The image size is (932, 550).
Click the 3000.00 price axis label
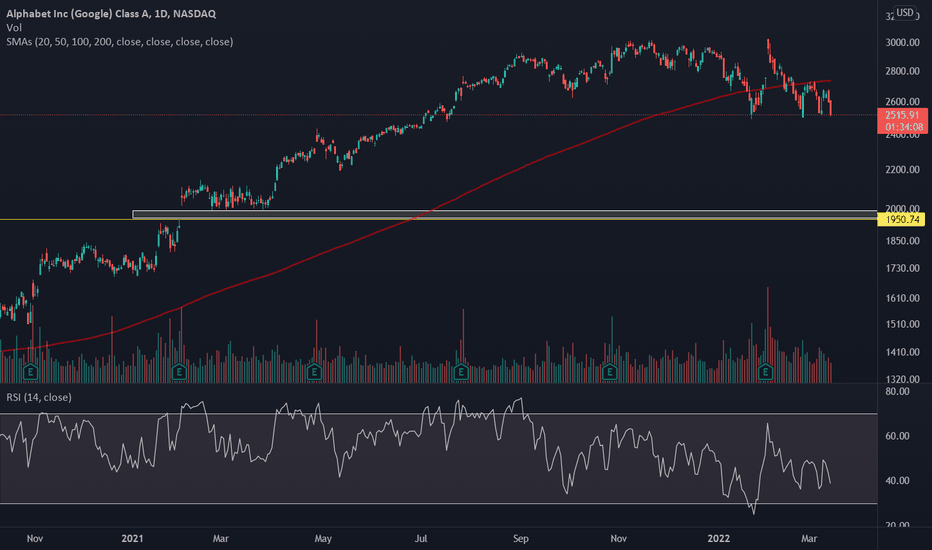pos(902,42)
